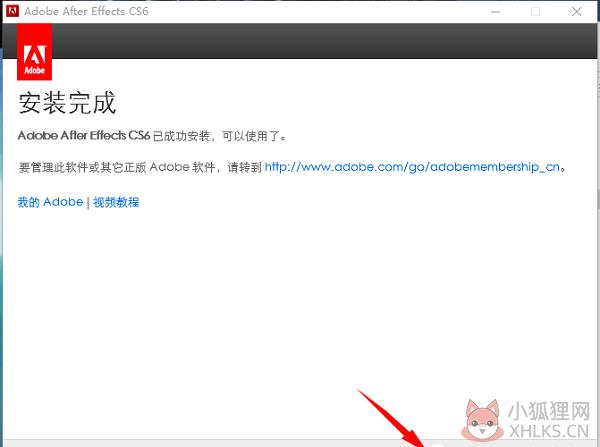Click the 安装完成 heading text

click(x=67, y=103)
